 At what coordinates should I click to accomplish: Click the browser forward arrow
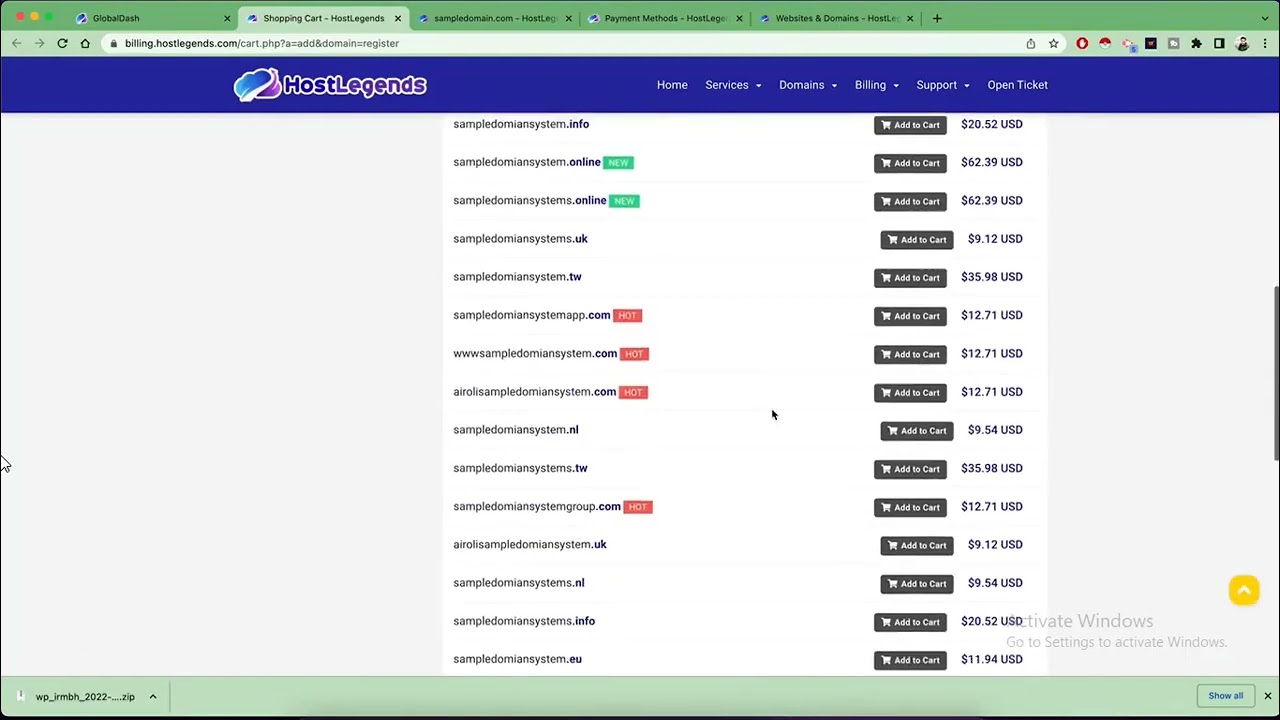pos(39,43)
